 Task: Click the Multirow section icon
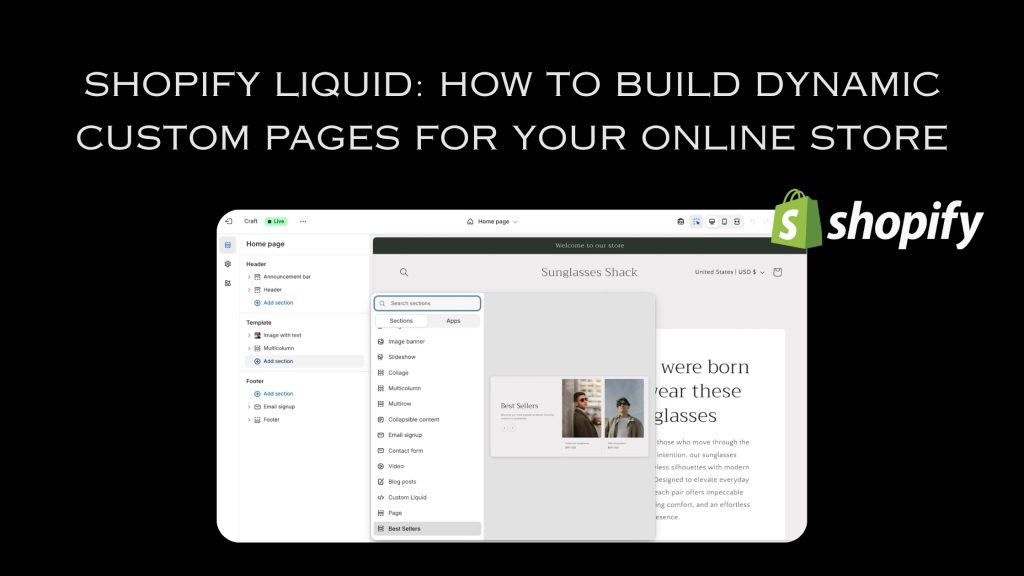coord(381,404)
